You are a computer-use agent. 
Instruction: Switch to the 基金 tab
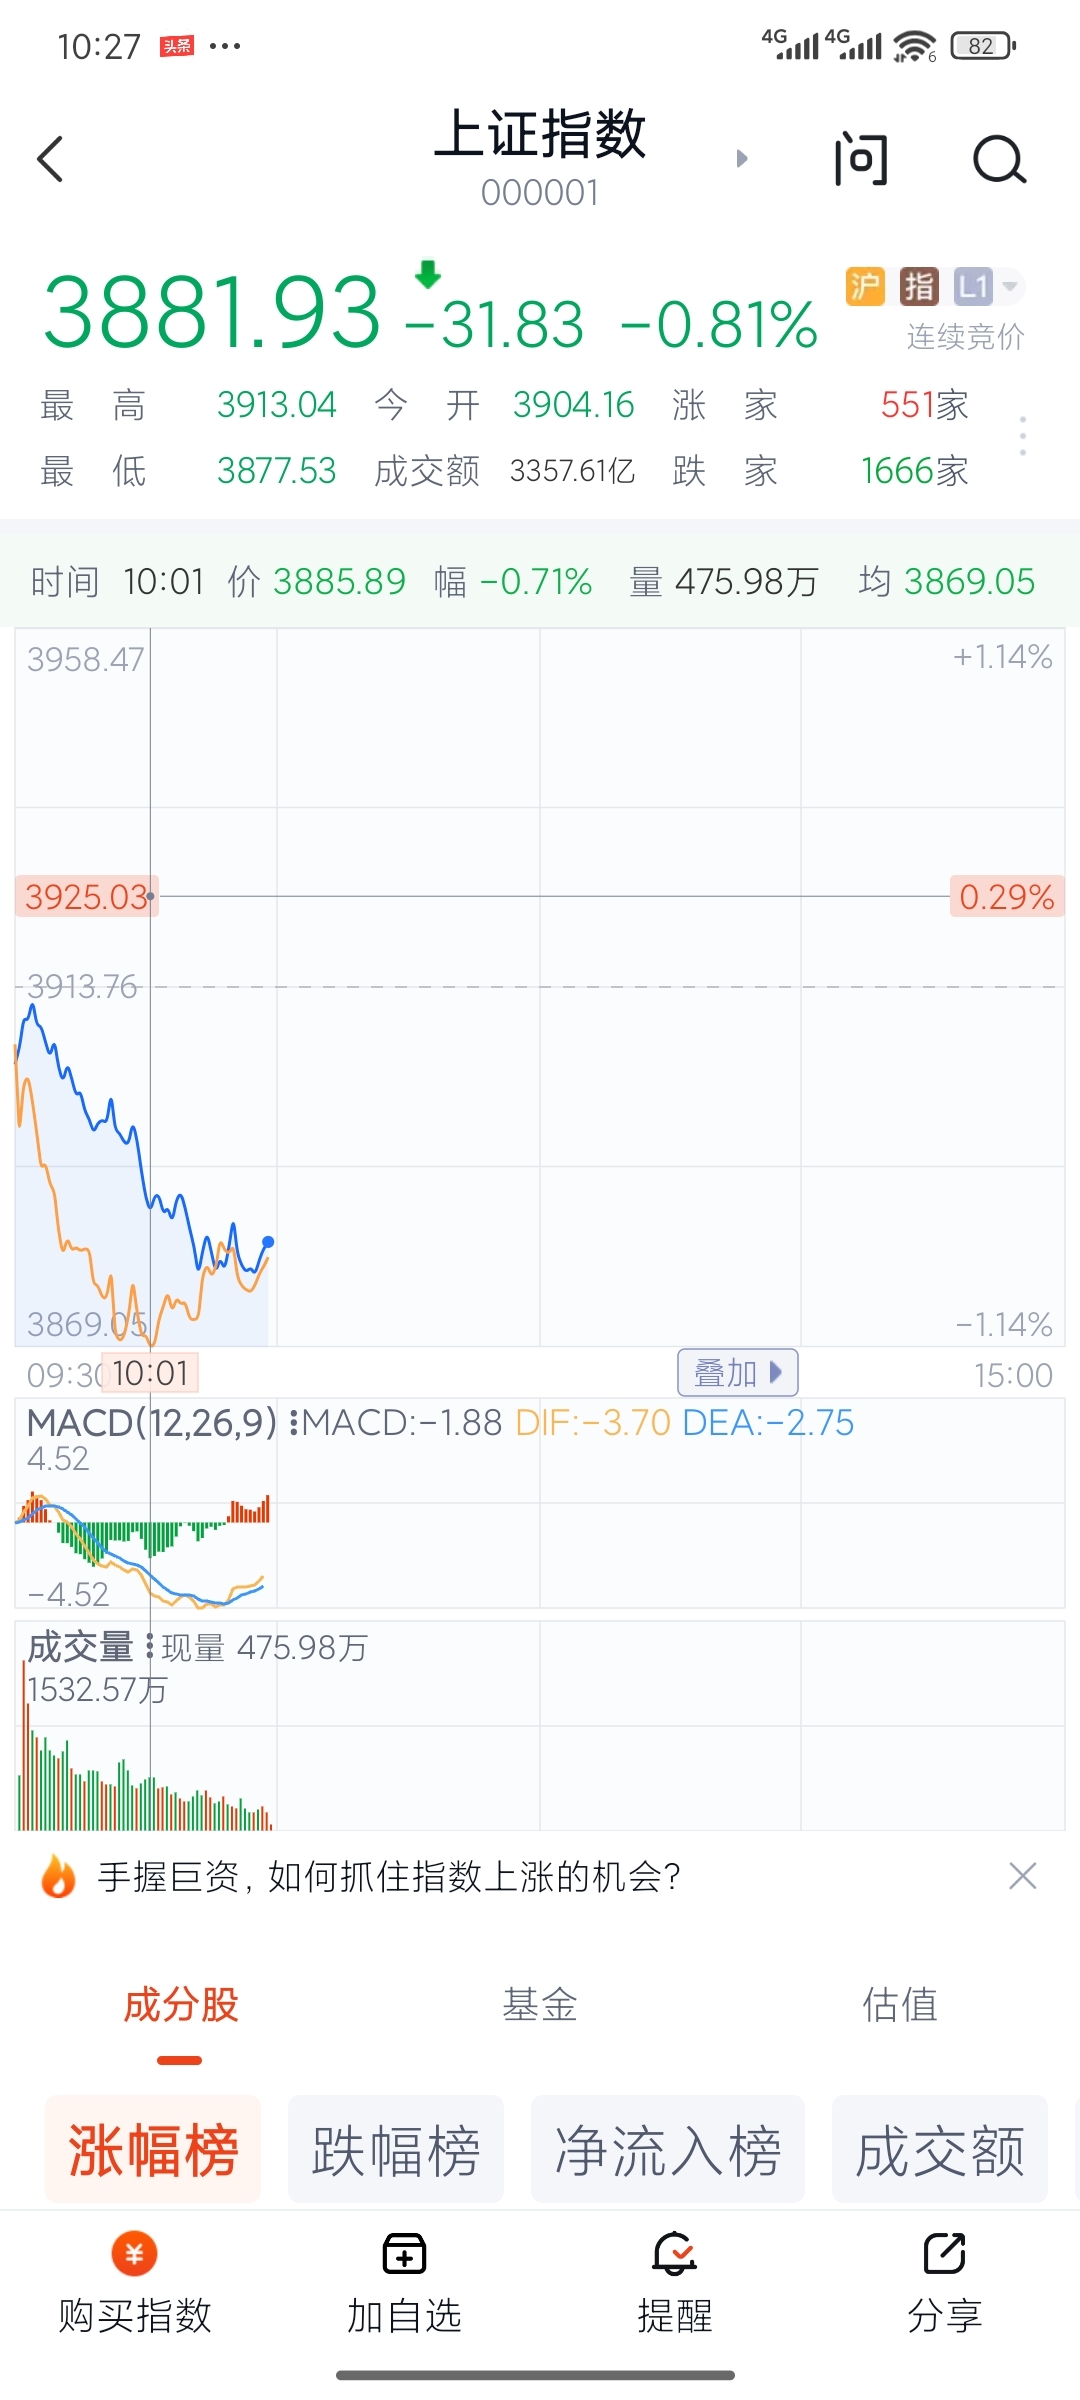(x=540, y=2005)
